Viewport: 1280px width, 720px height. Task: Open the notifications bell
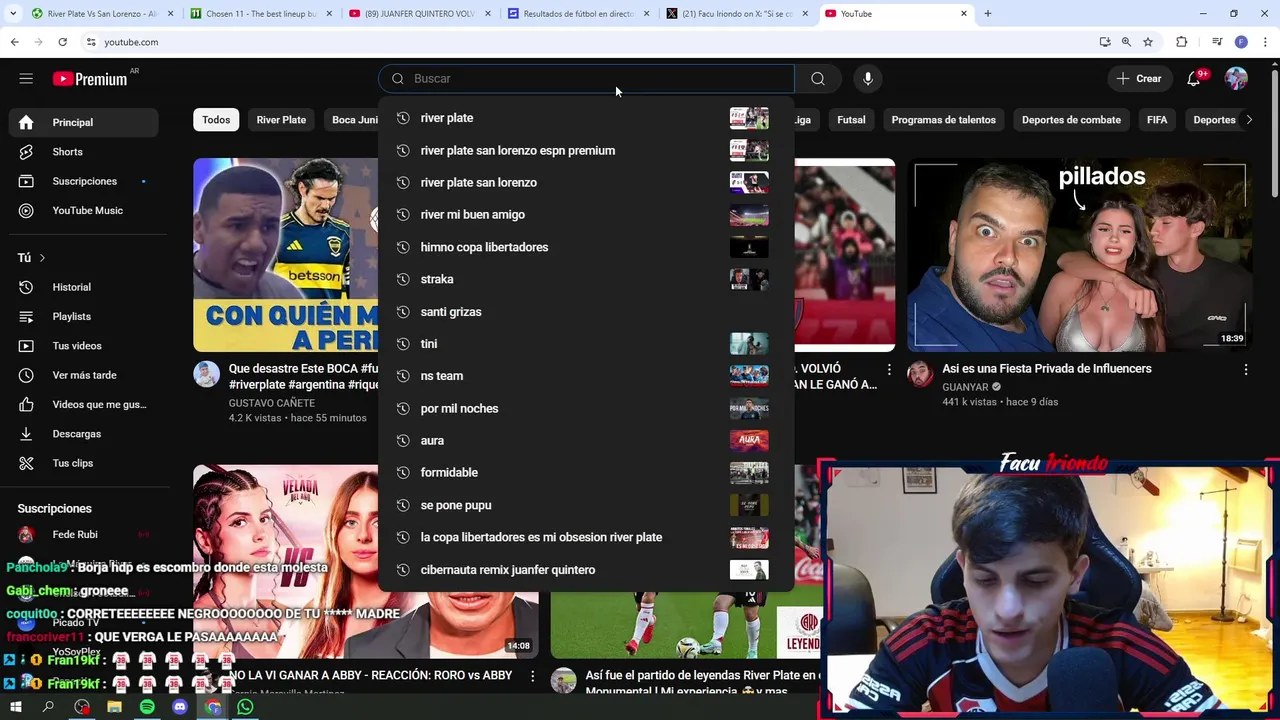pos(1194,78)
